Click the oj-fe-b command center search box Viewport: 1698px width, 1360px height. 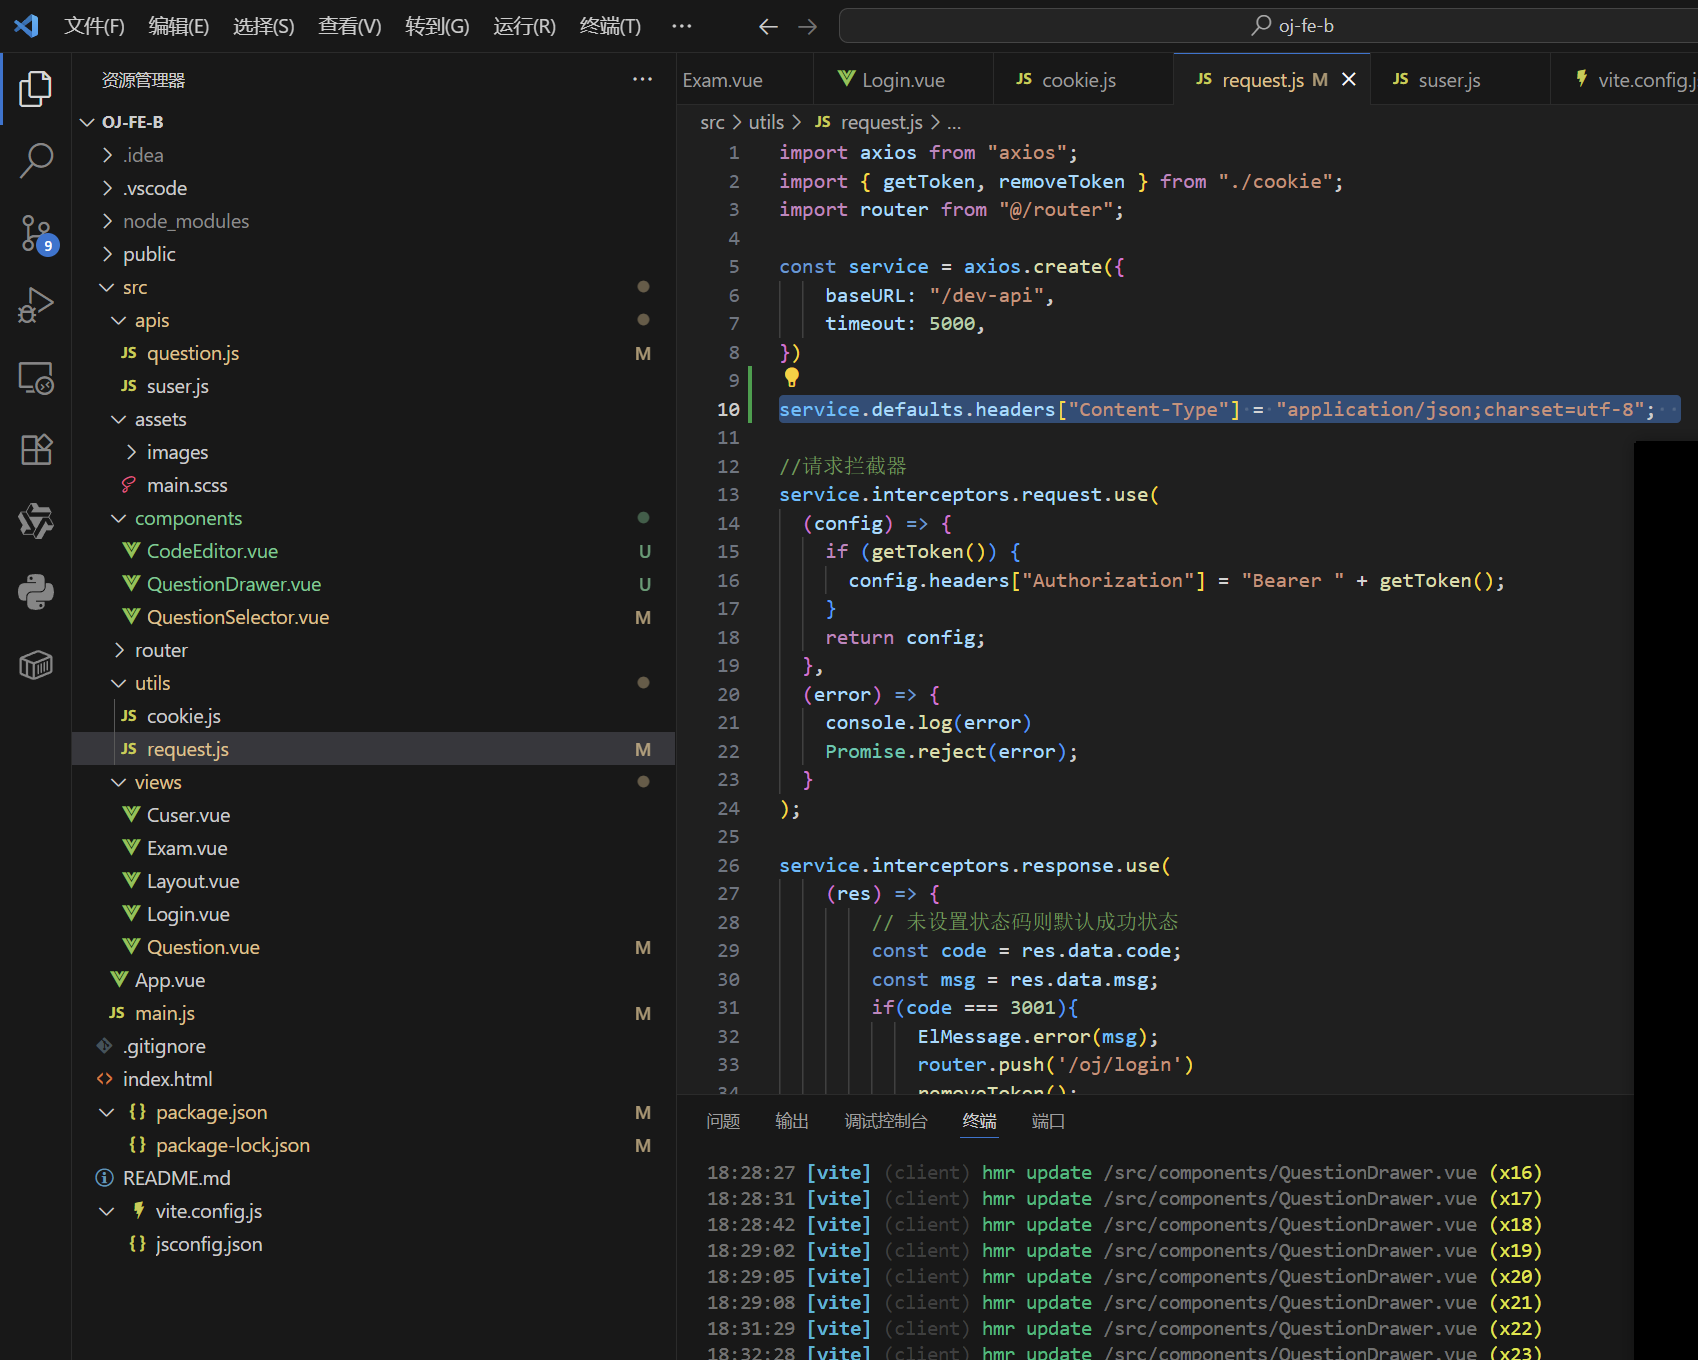(1268, 26)
